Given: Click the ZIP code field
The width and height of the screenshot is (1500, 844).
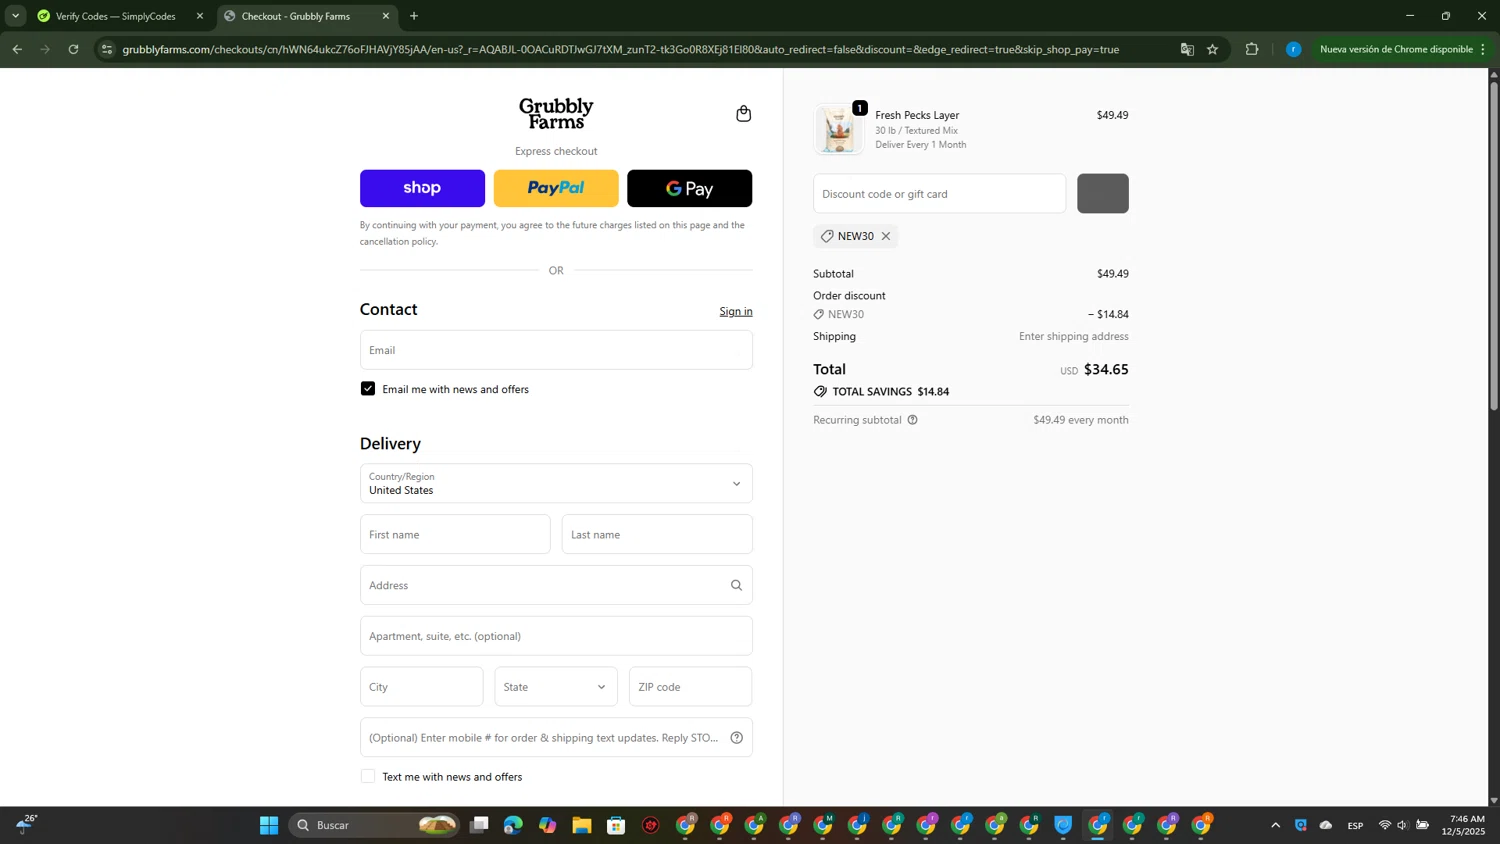Looking at the screenshot, I should coord(690,687).
